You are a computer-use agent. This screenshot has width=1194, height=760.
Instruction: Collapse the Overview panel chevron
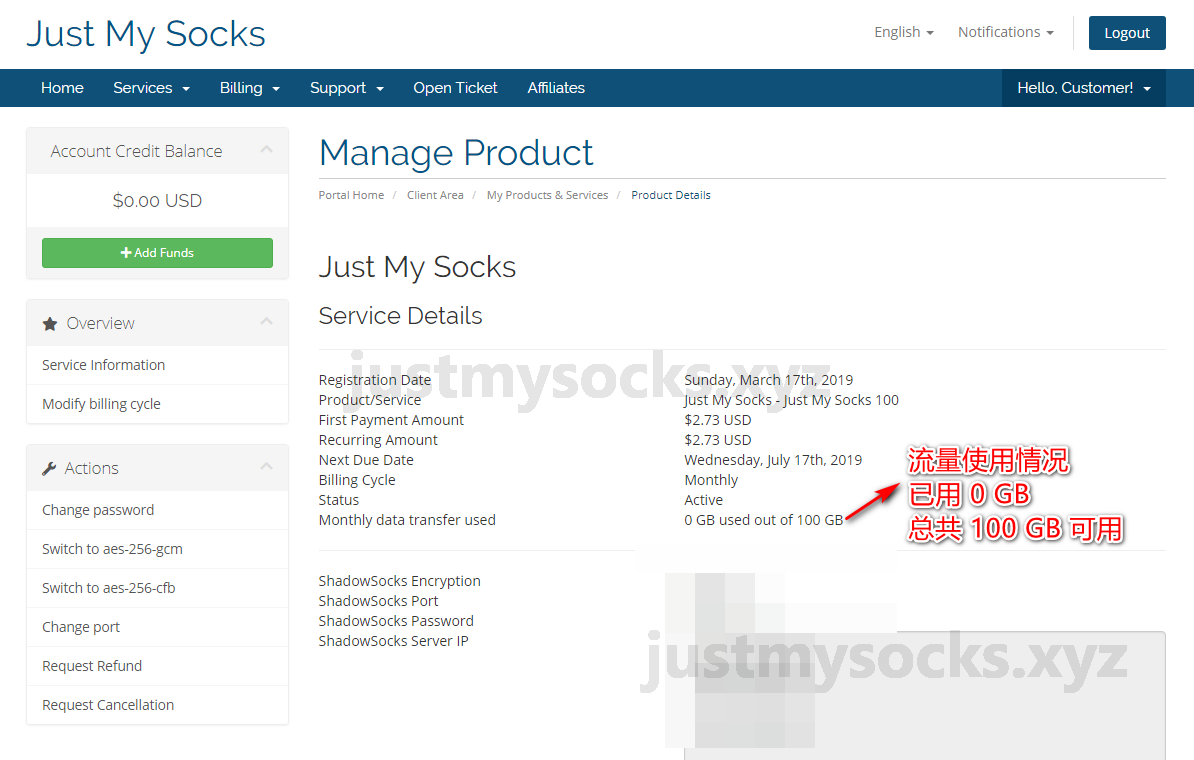(x=266, y=322)
